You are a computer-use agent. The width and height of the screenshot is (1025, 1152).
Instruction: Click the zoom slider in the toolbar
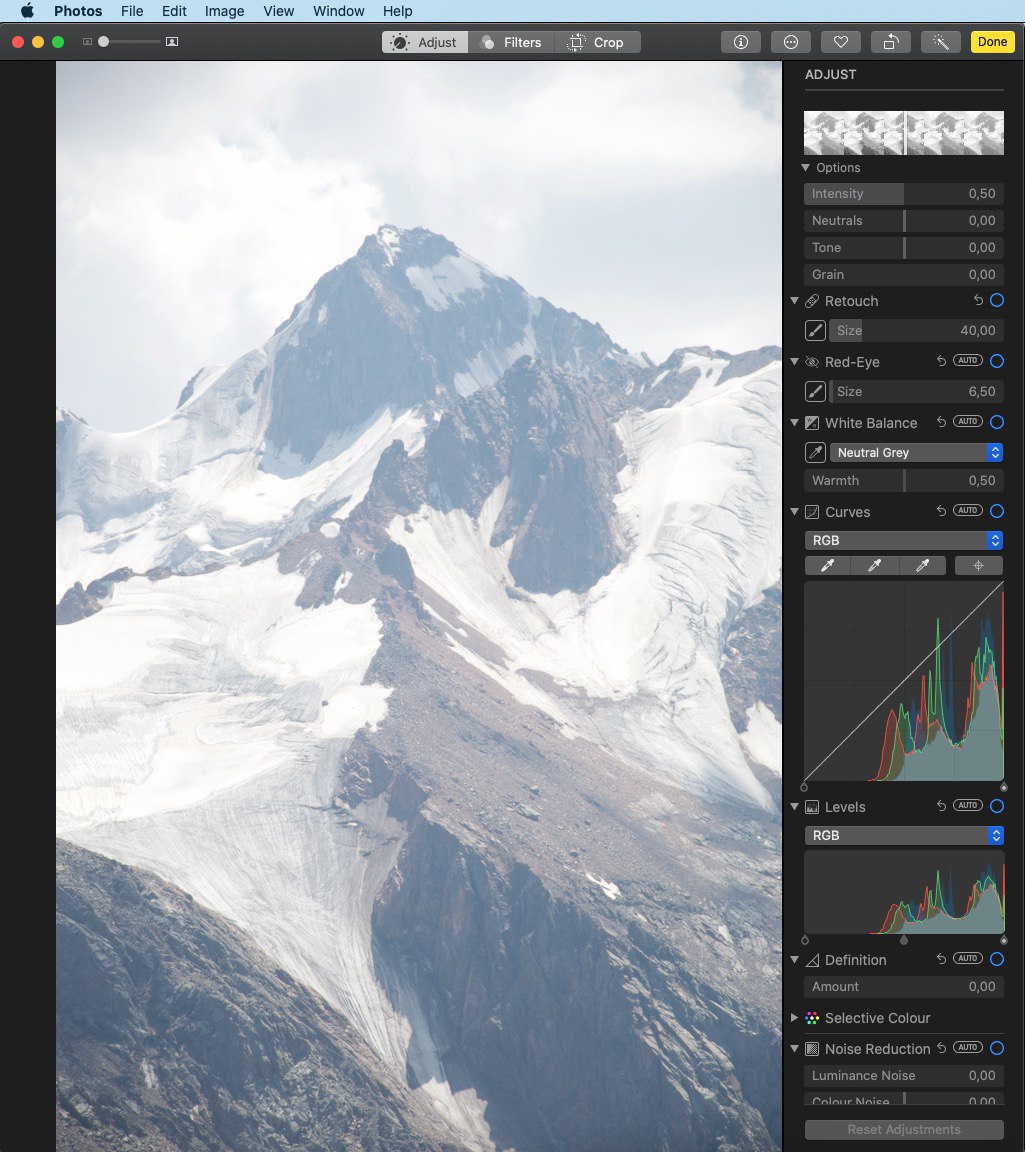pos(129,42)
